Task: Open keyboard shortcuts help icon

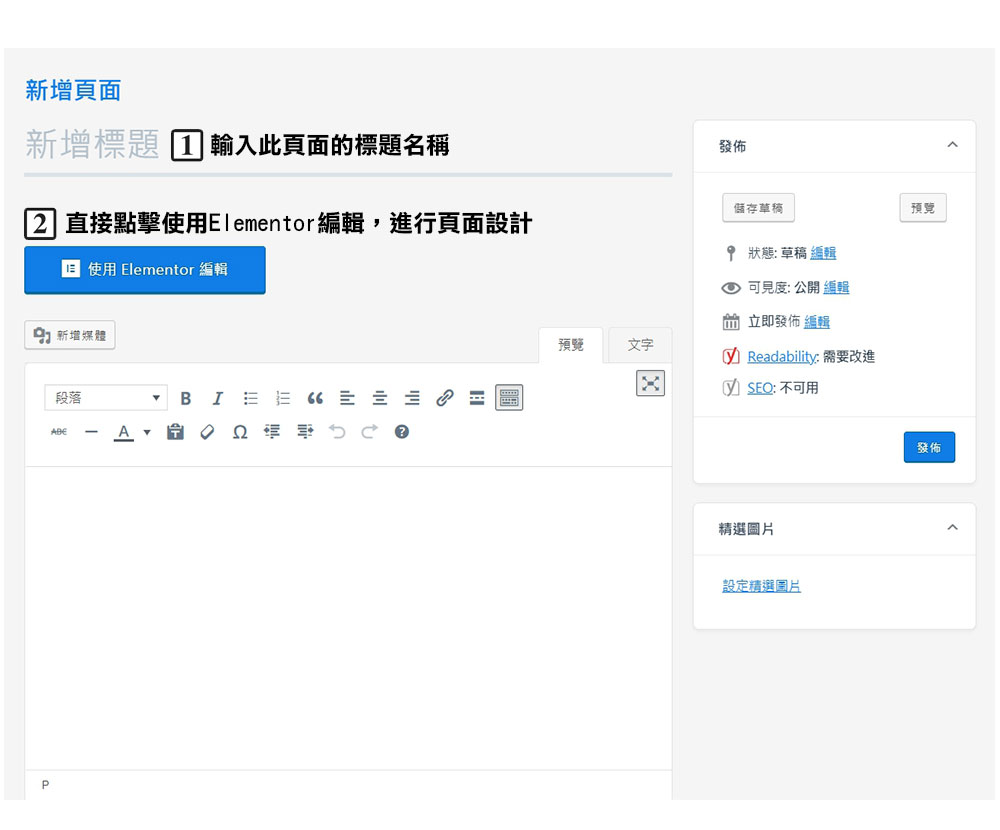Action: tap(402, 432)
